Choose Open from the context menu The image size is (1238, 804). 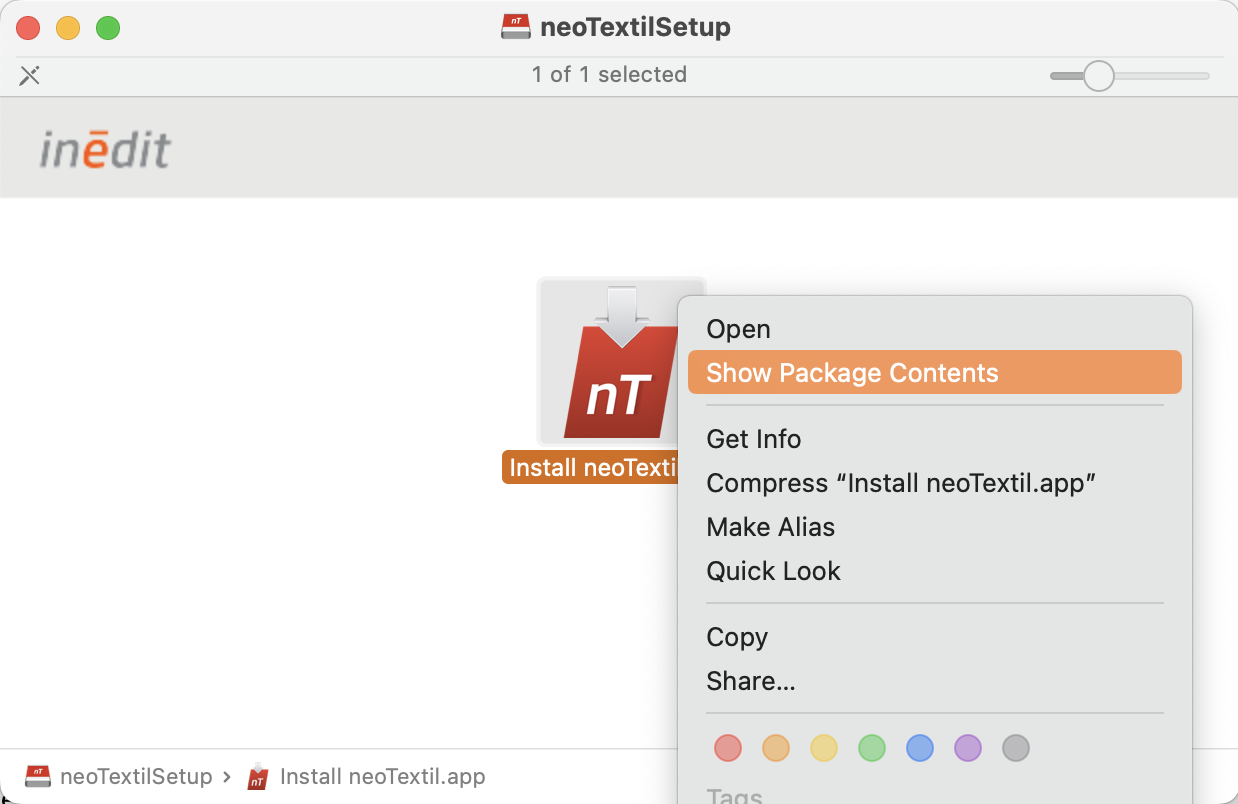click(x=934, y=329)
